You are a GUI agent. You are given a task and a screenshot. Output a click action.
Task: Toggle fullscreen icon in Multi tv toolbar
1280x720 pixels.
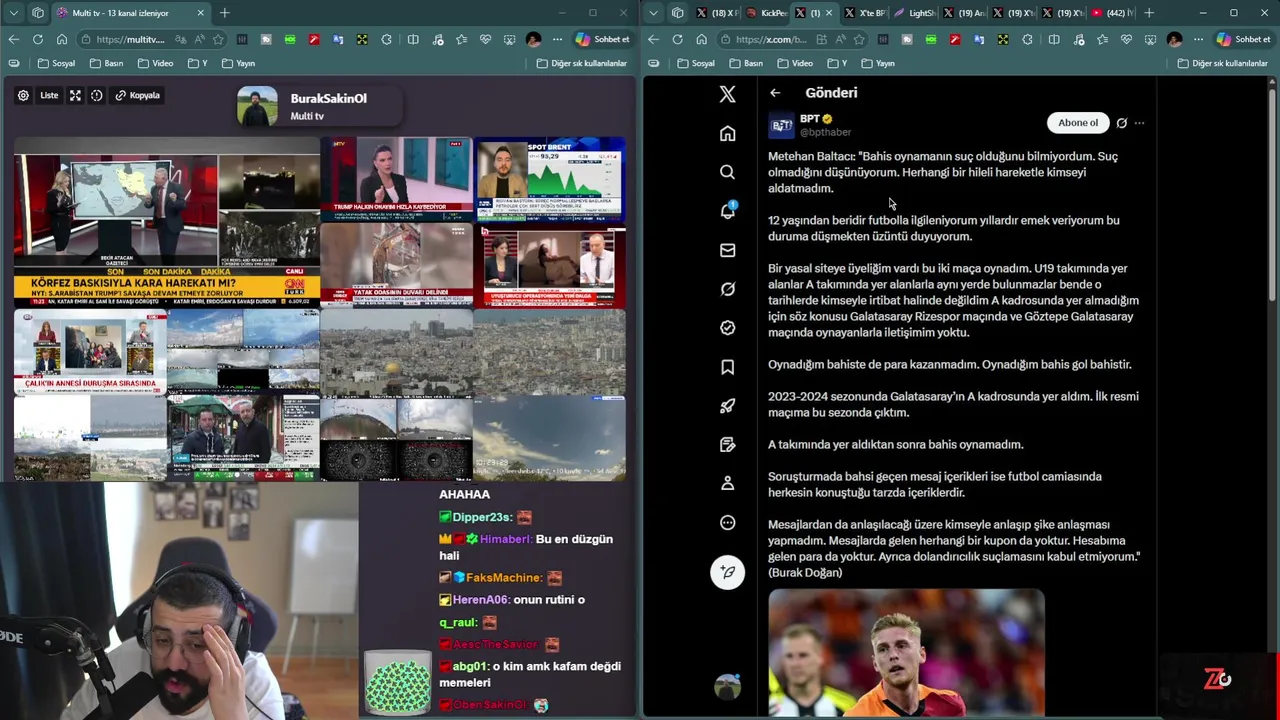click(x=75, y=95)
